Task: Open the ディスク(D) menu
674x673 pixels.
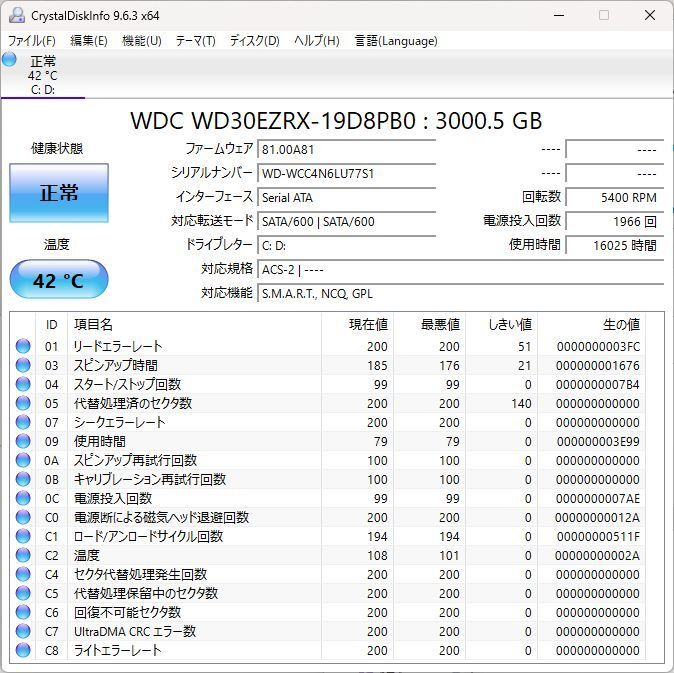Action: [254, 41]
